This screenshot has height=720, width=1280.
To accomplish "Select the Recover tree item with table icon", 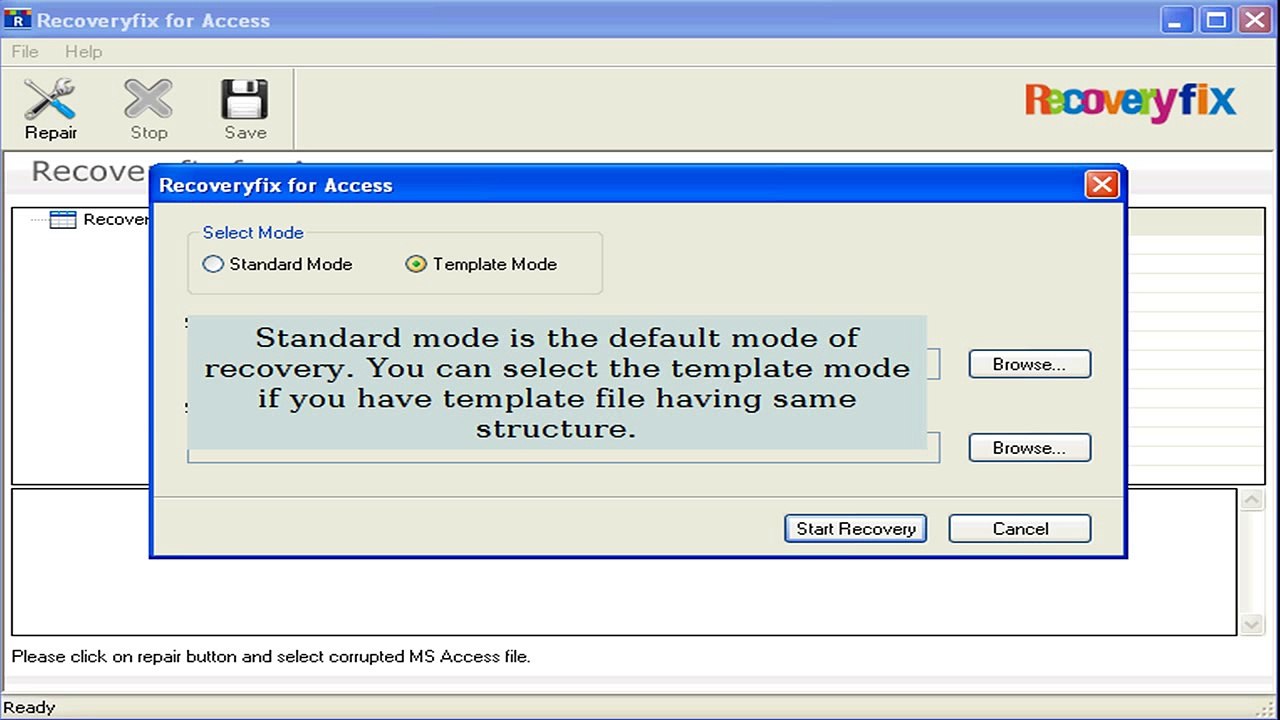I will pyautogui.click(x=99, y=220).
